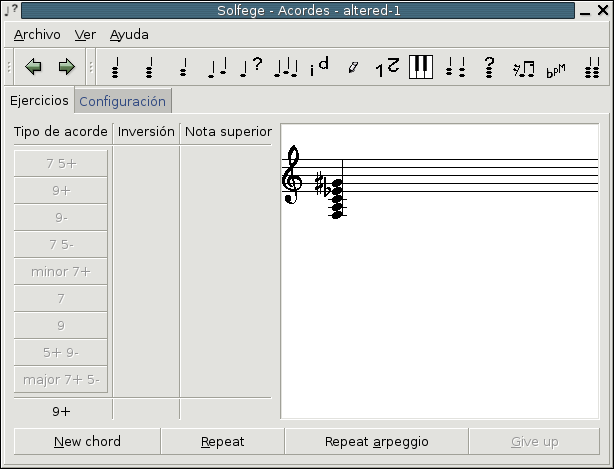Open the piano keyboard exercise icon
This screenshot has width=614, height=469.
(421, 67)
